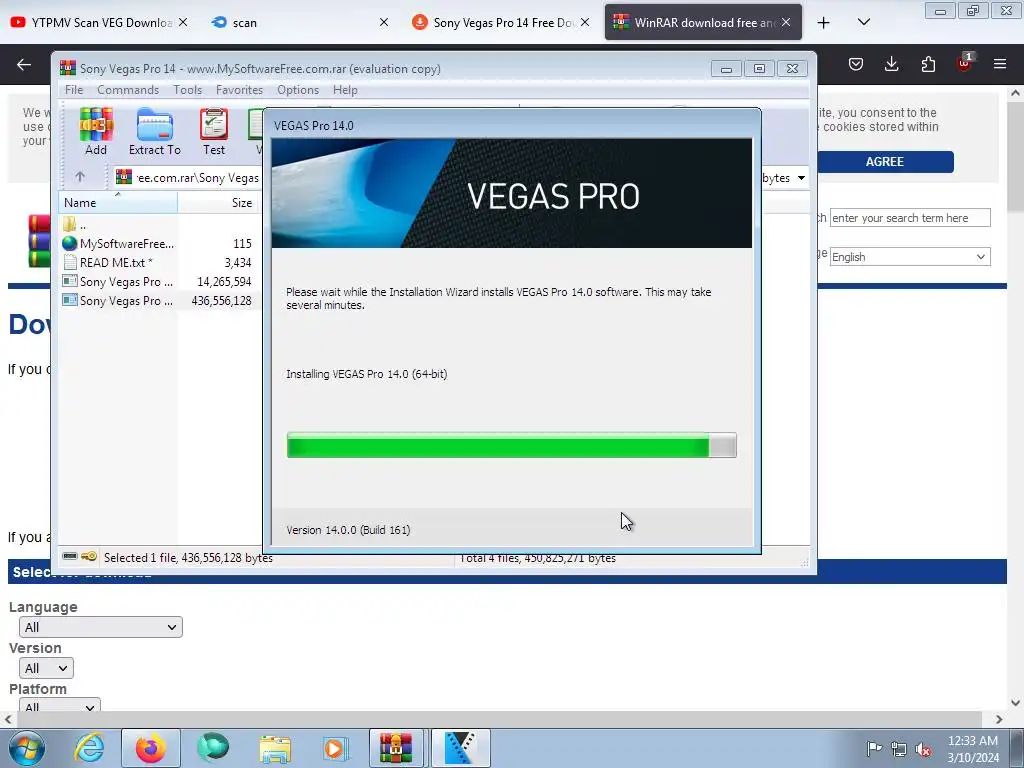Click the uBlock extension icon with badge
The width and height of the screenshot is (1024, 768).
coord(965,63)
